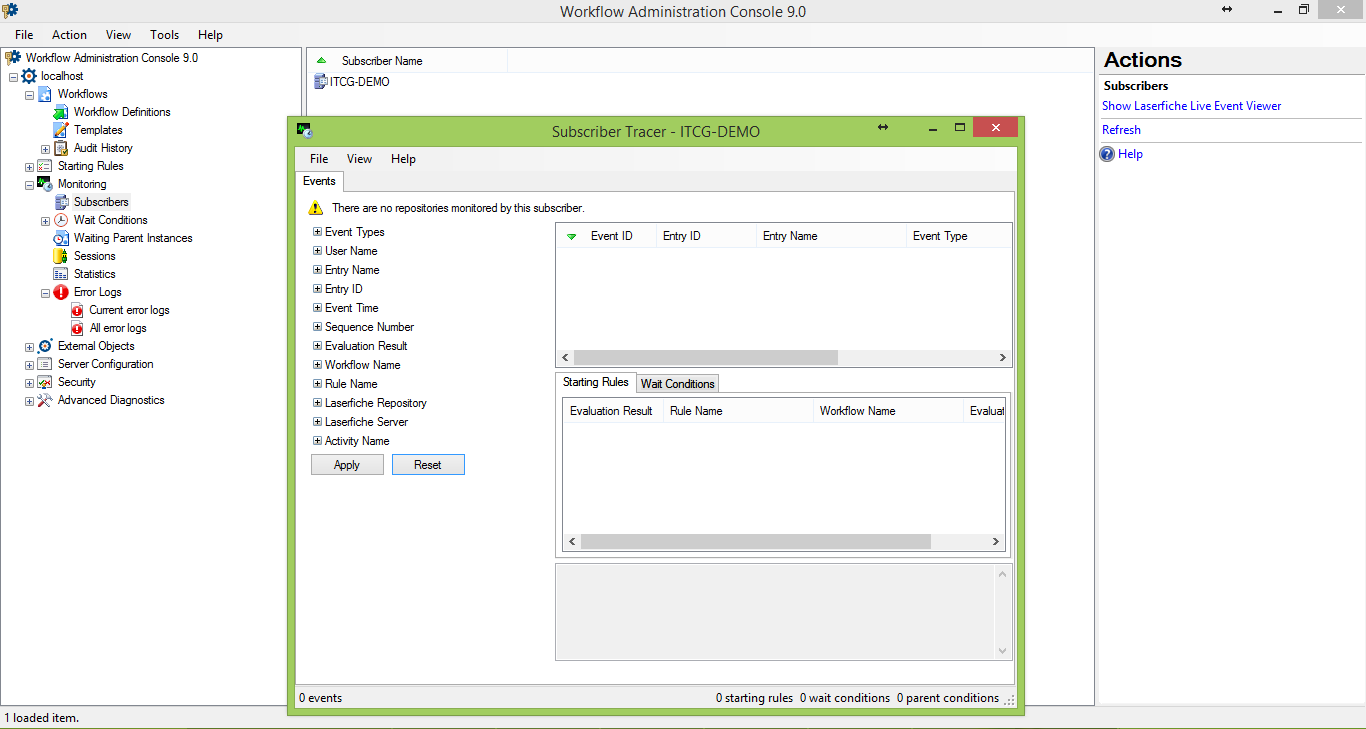Click the Wait Conditions clock icon
1366x729 pixels.
click(61, 220)
